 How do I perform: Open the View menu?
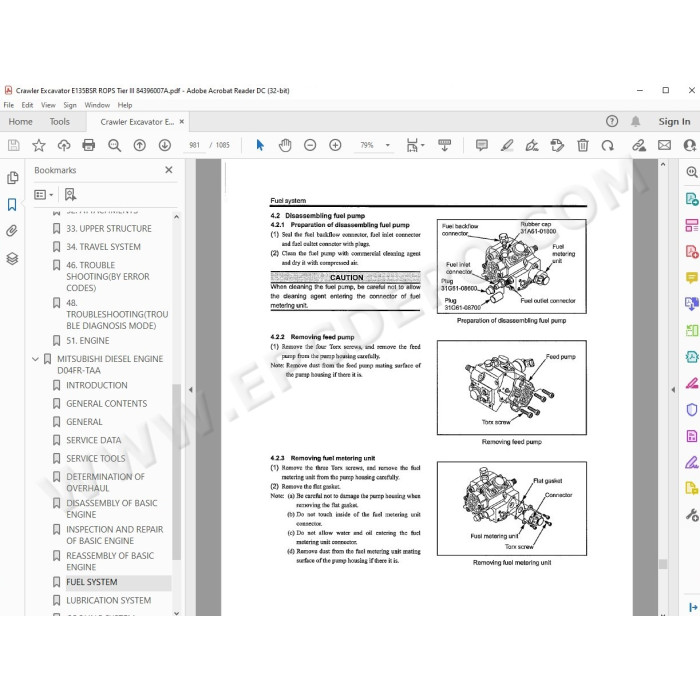[48, 105]
